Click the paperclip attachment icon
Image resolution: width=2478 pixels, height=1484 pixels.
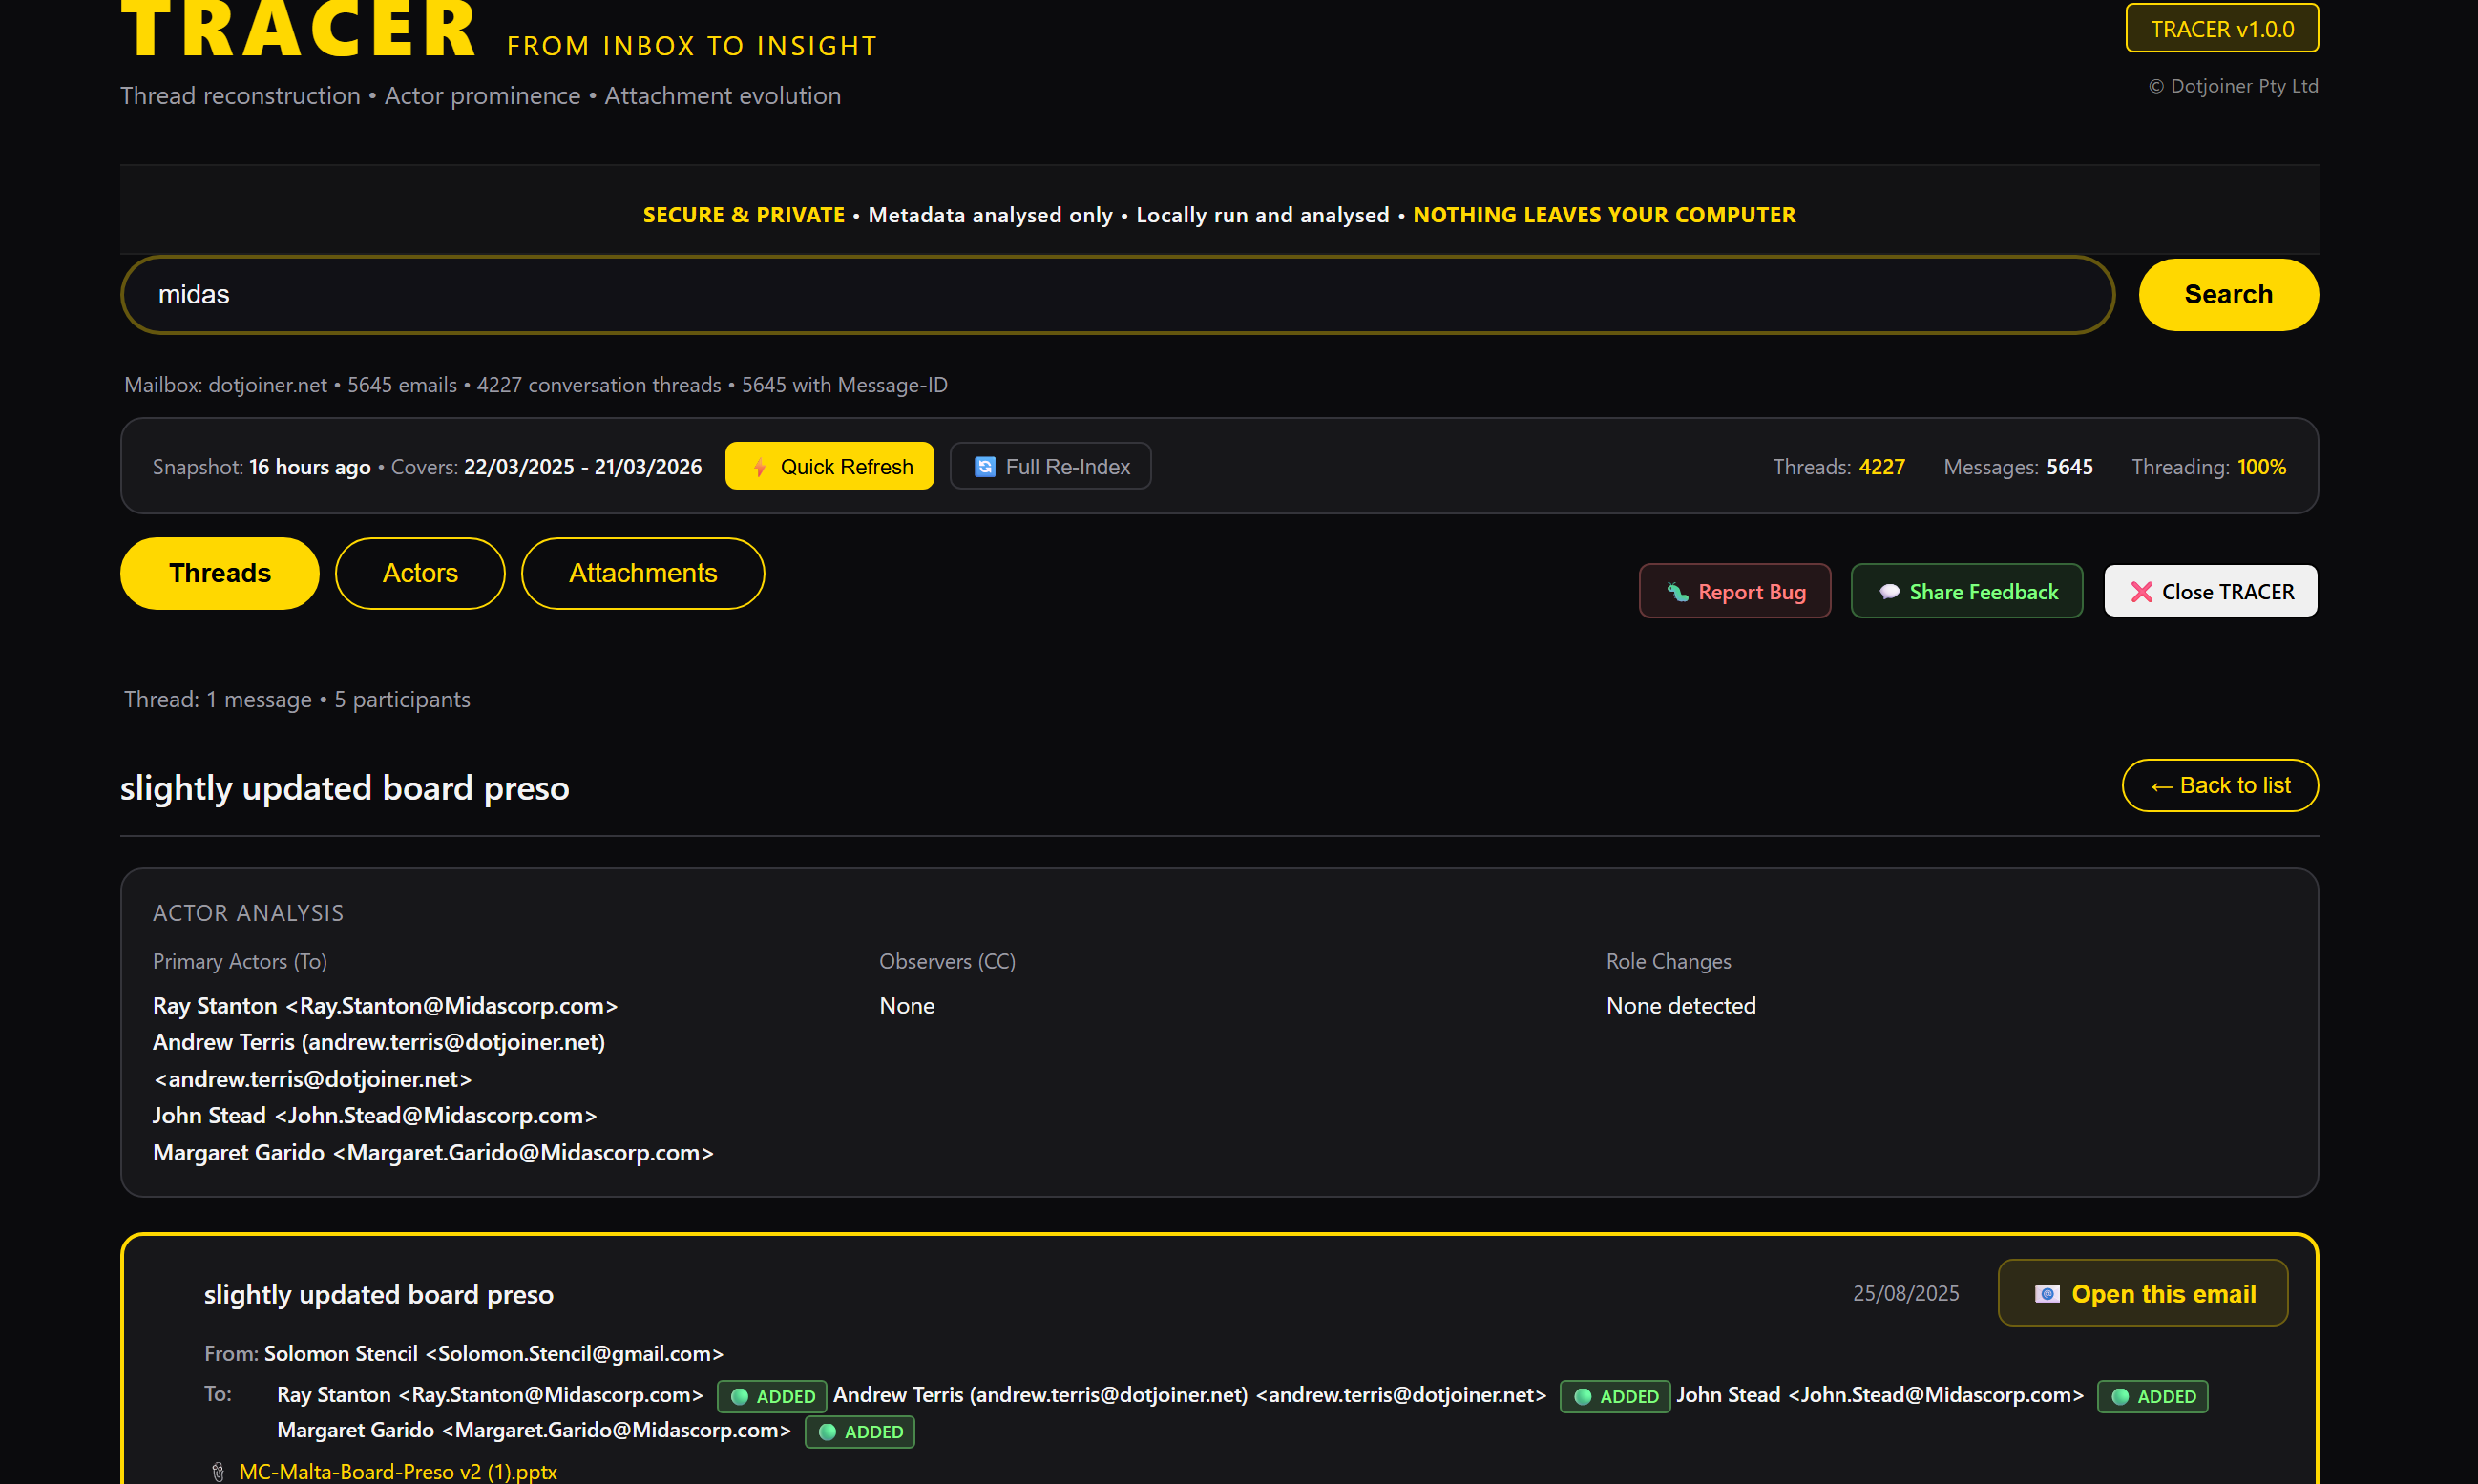point(218,1472)
